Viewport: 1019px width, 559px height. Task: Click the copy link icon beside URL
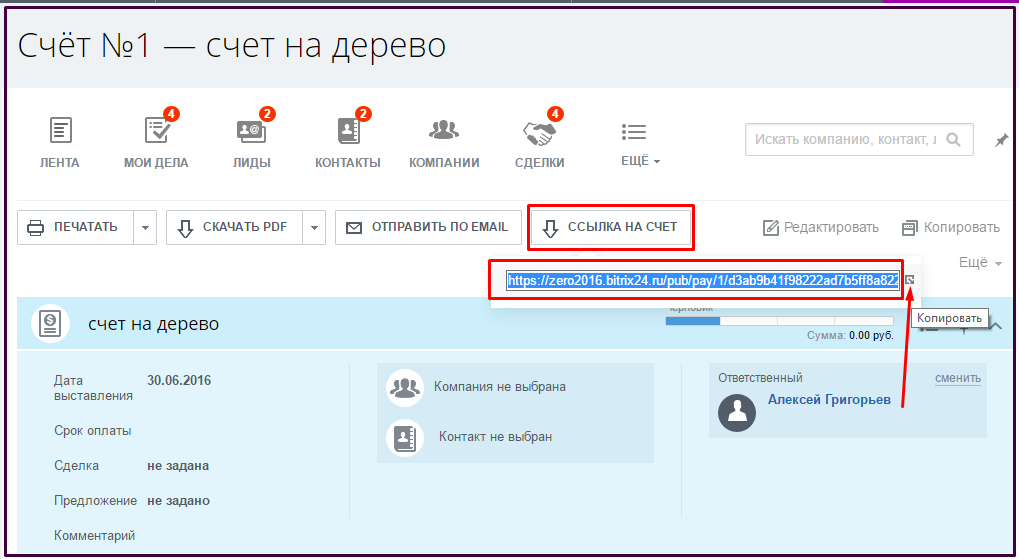click(x=910, y=280)
